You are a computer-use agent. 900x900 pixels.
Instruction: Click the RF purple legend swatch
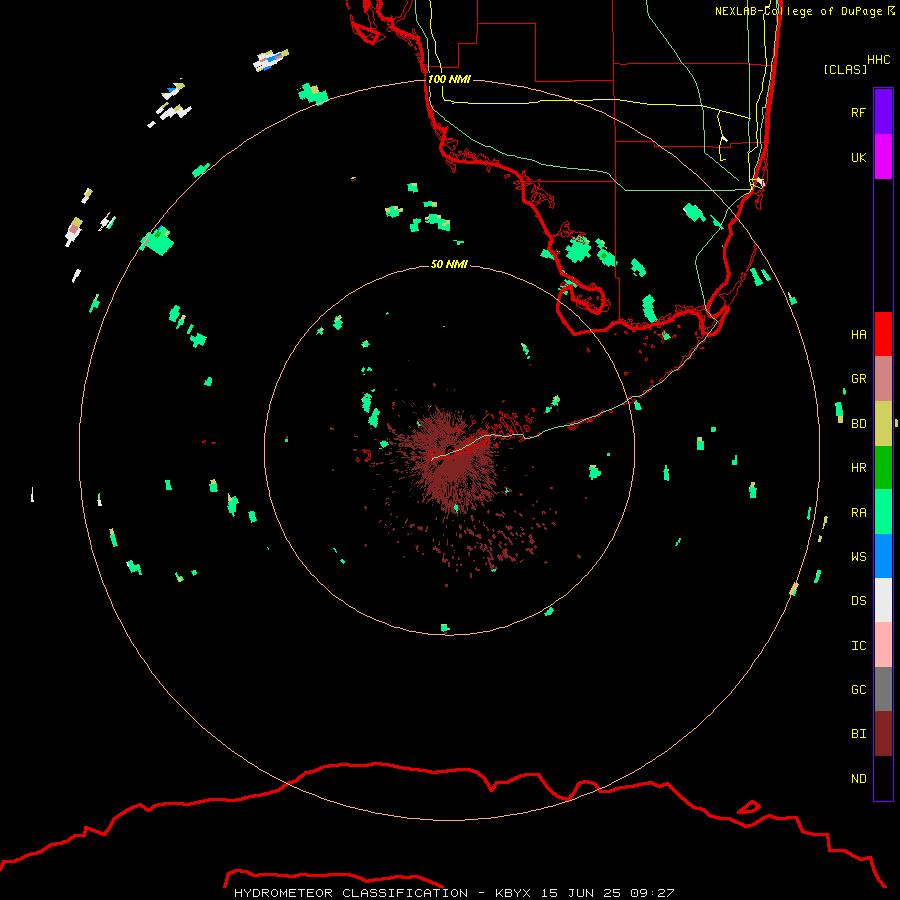(883, 111)
